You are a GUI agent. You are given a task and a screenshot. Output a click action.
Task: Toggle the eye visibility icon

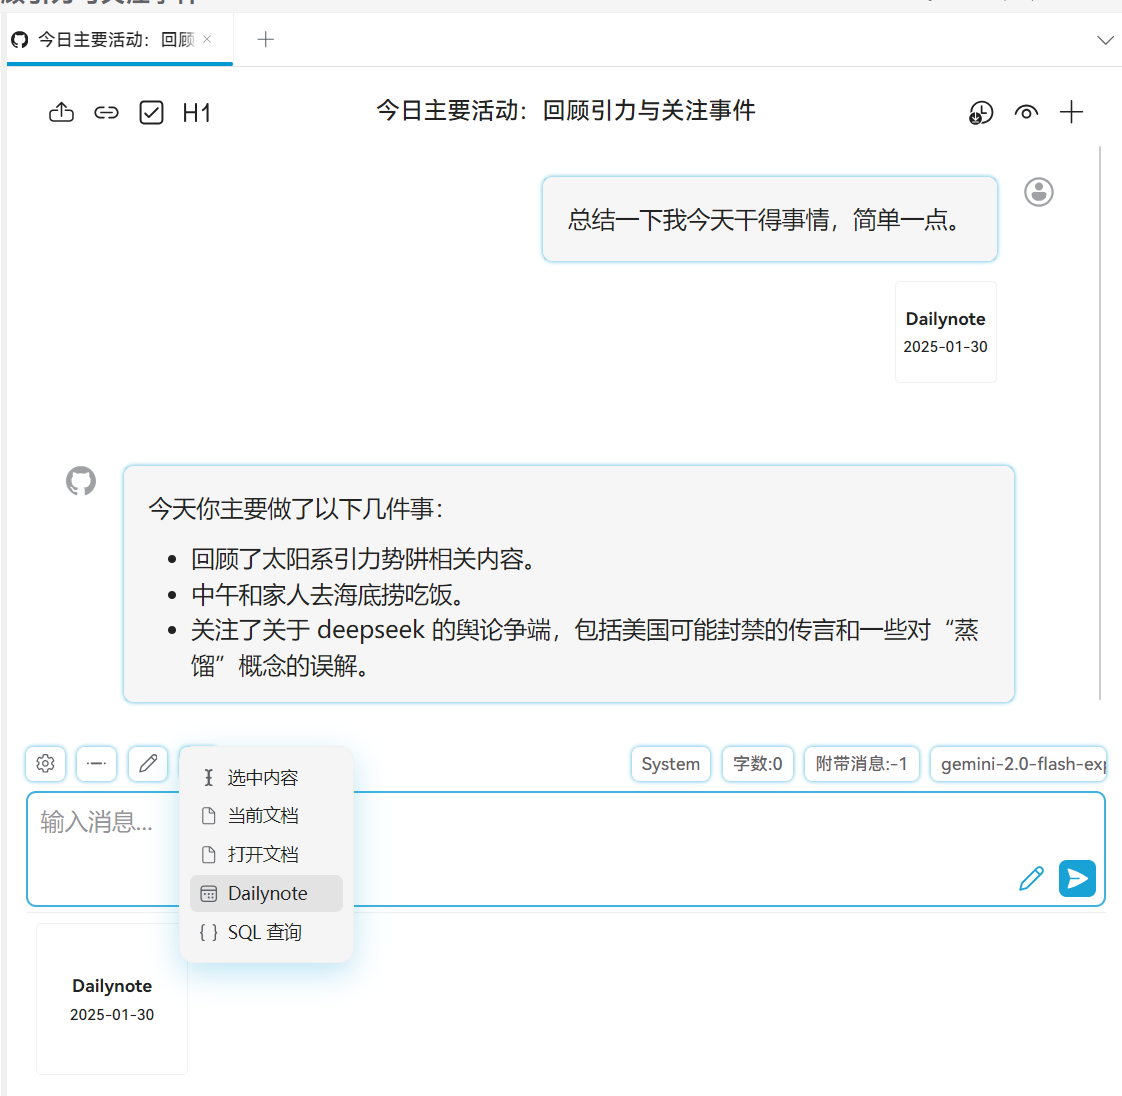tap(1026, 113)
